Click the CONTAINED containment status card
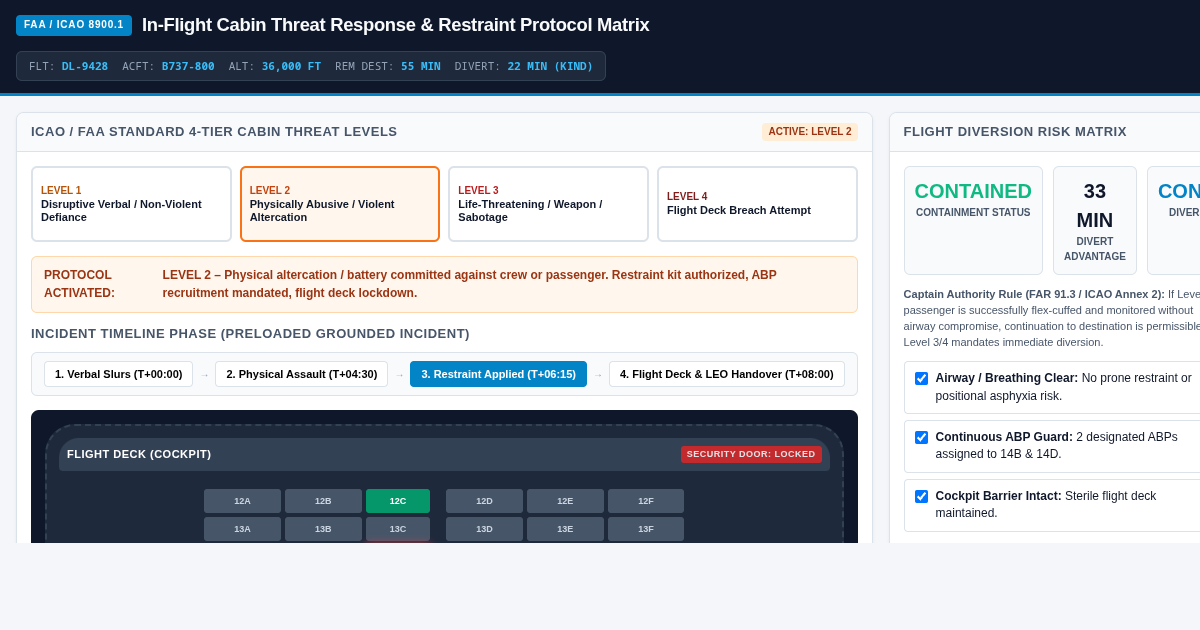1200x630 pixels. click(x=973, y=220)
